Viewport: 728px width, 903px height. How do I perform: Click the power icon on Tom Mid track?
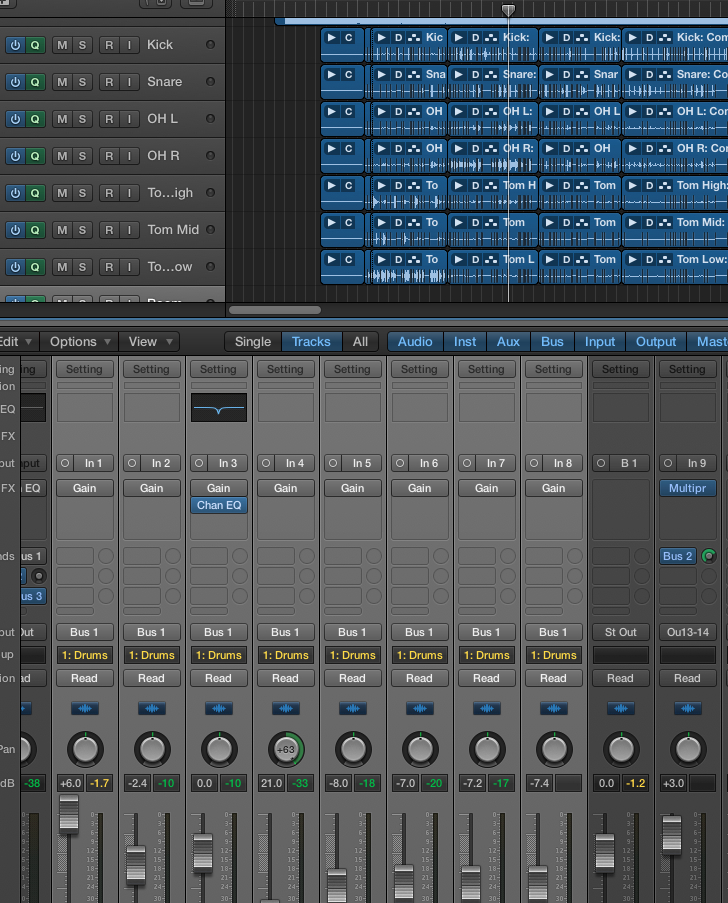[15, 230]
